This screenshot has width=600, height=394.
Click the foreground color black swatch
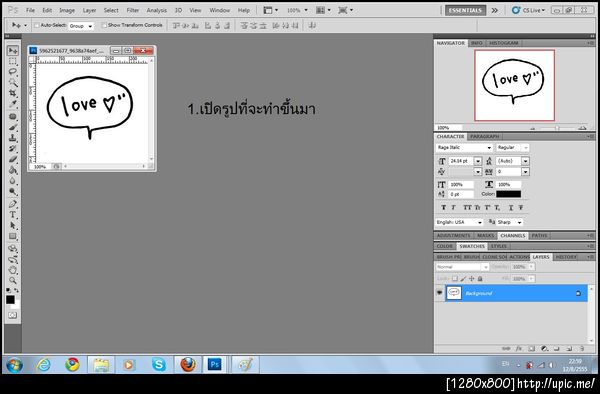click(10, 300)
